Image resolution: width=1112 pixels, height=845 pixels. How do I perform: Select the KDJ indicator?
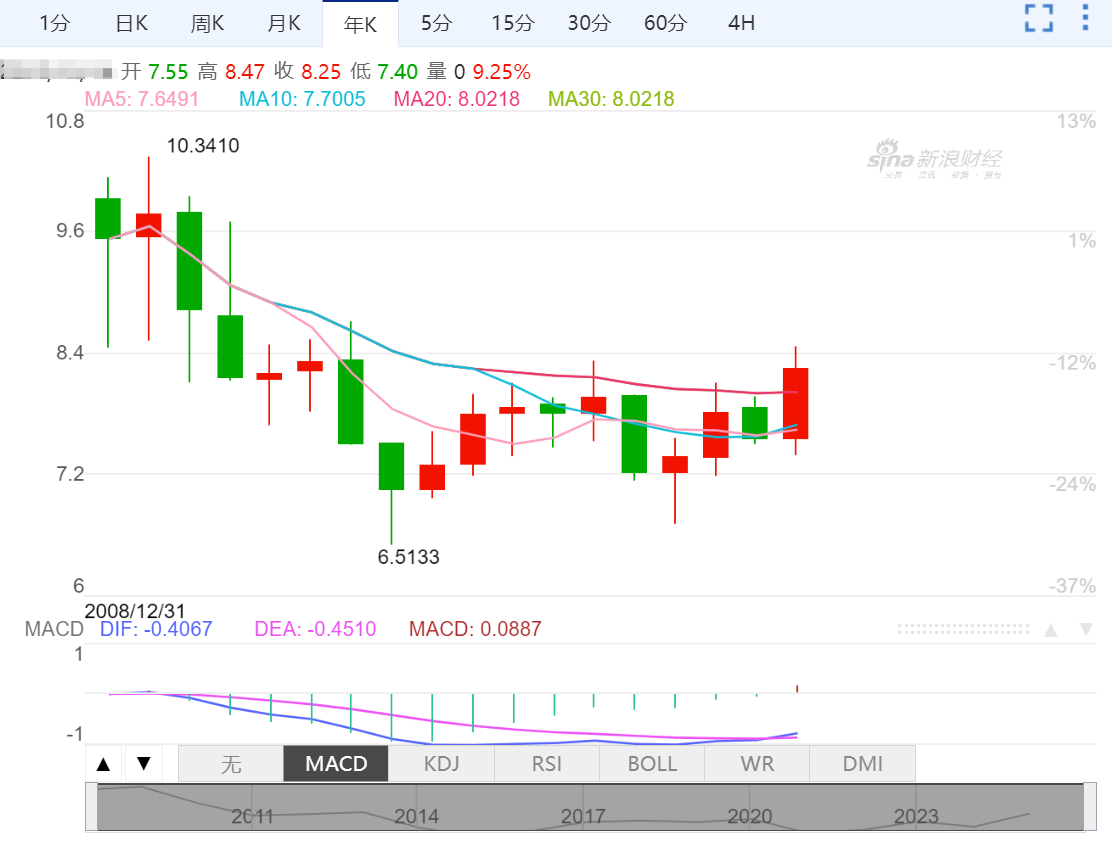(x=441, y=764)
